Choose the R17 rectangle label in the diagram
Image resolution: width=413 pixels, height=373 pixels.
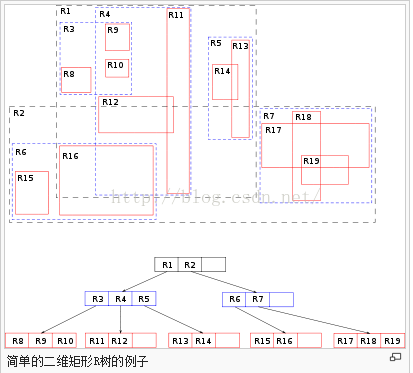(273, 130)
